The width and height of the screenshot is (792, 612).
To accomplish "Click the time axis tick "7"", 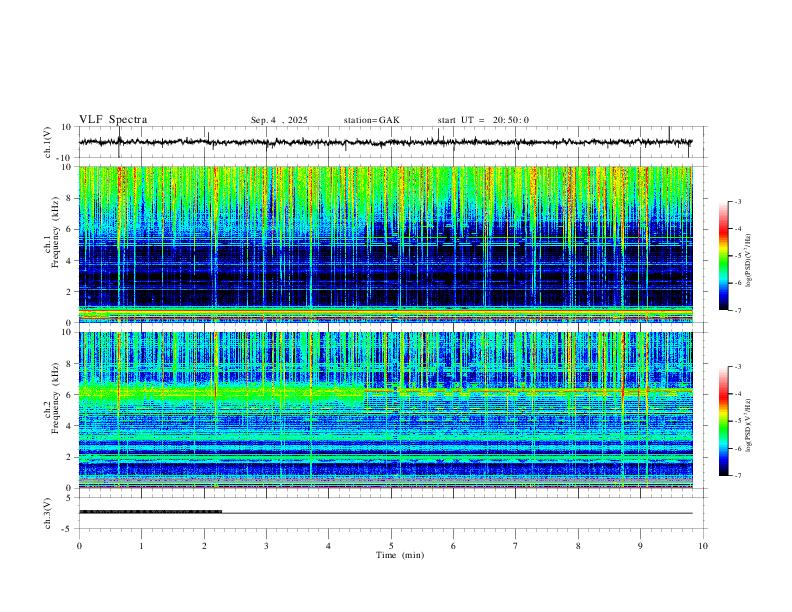I will 516,546.
